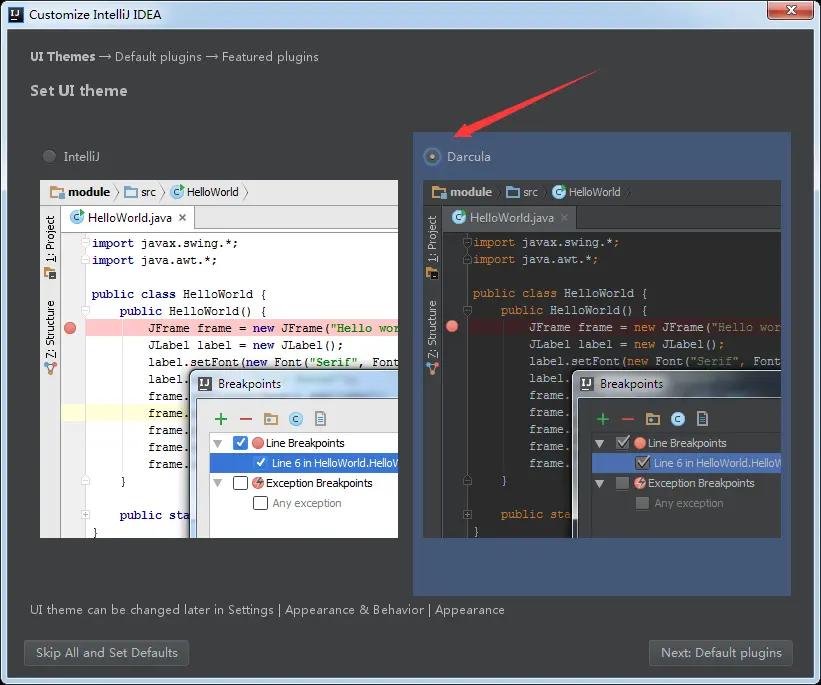
Task: Toggle the Line 6 in HelloWorld checkbox, Darcula preview
Action: click(642, 462)
